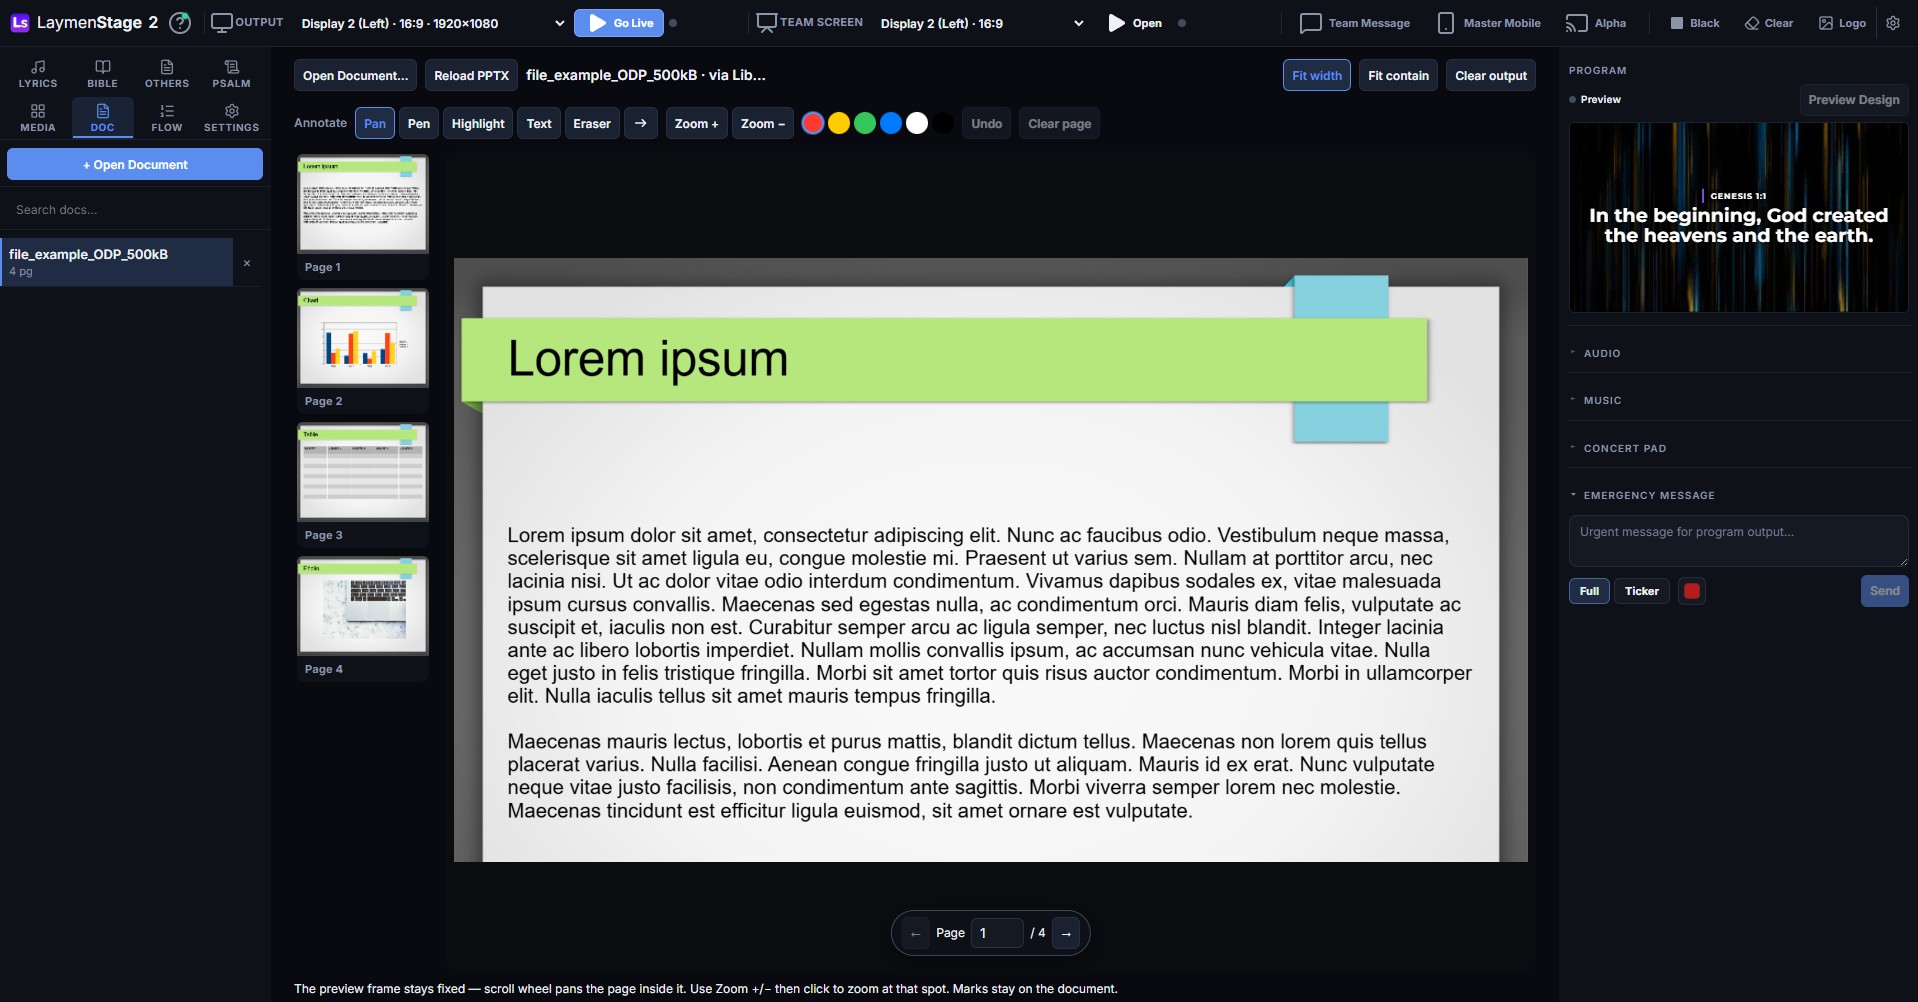Screen dimensions: 1918x1002
Task: Click Zoom − button
Action: (763, 123)
